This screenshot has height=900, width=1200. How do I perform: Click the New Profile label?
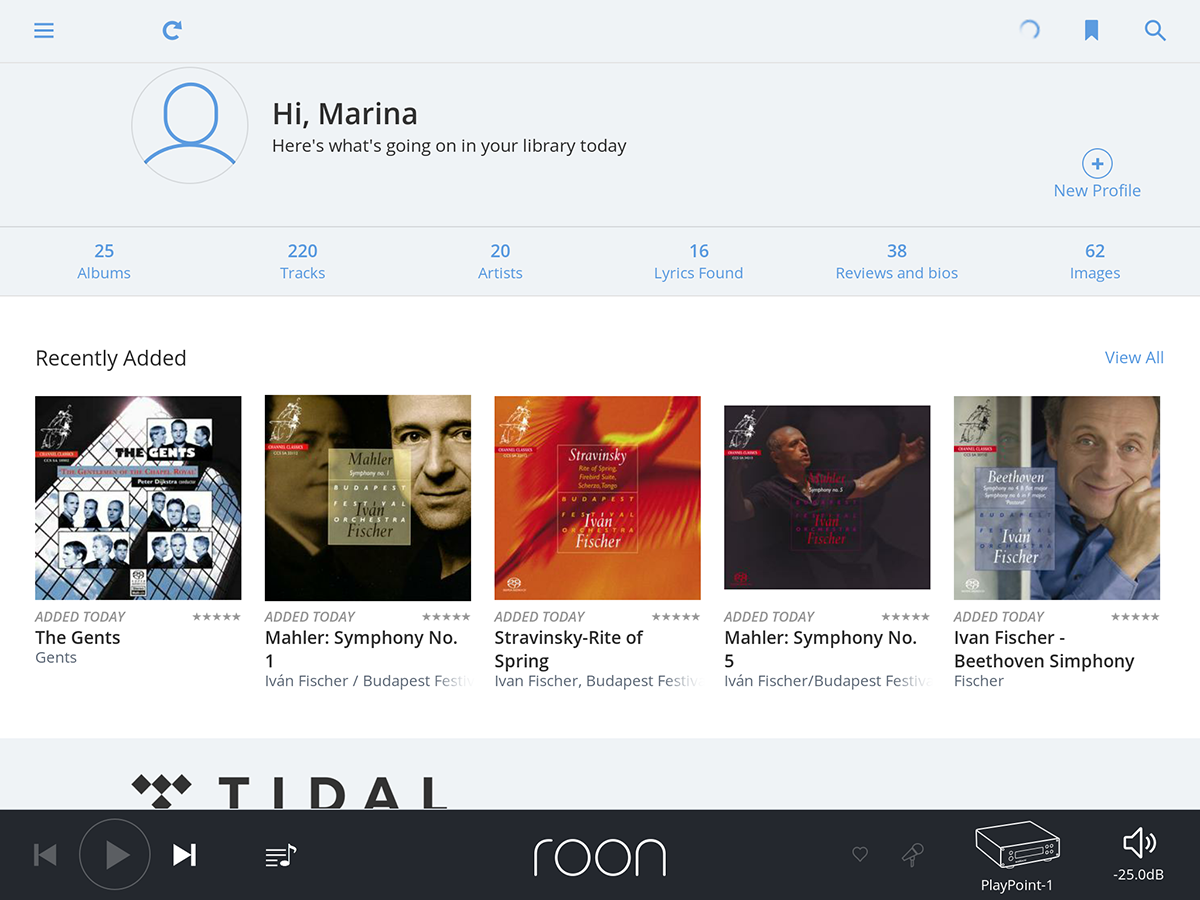coord(1097,190)
